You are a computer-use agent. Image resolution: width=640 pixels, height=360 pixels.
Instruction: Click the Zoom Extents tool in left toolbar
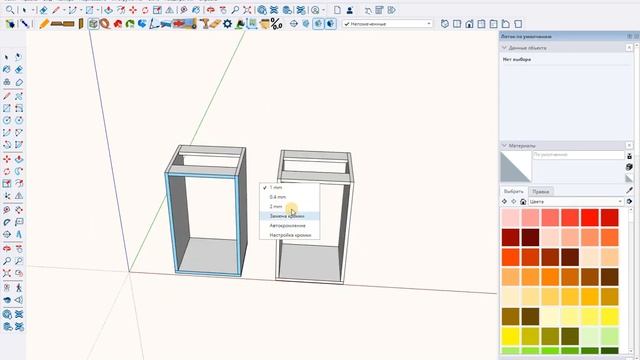7,273
